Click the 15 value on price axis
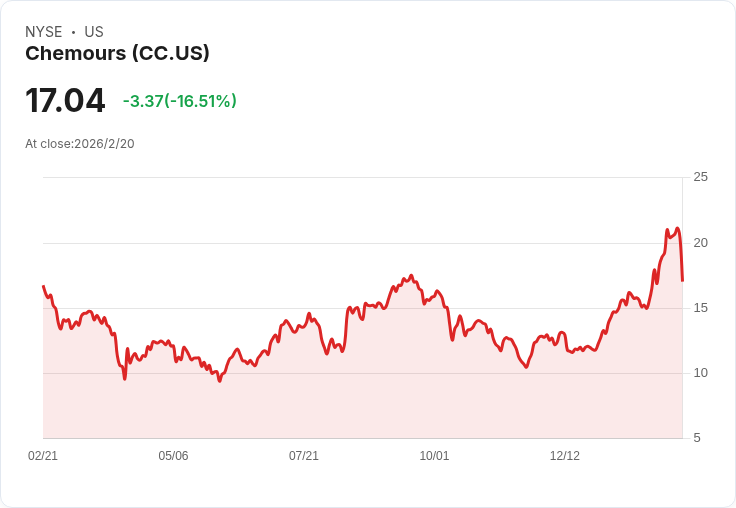 coord(700,308)
